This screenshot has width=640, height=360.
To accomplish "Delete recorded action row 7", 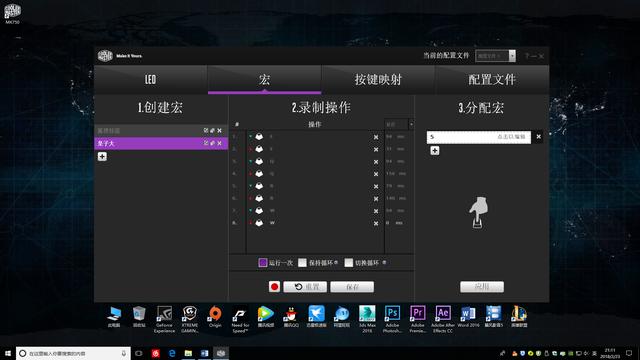I will click(x=376, y=211).
